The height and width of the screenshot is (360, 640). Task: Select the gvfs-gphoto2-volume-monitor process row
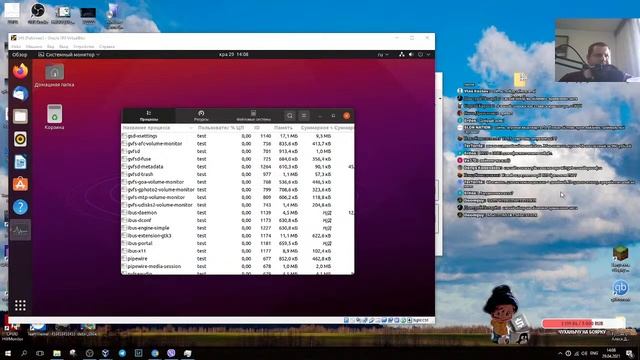click(238, 189)
